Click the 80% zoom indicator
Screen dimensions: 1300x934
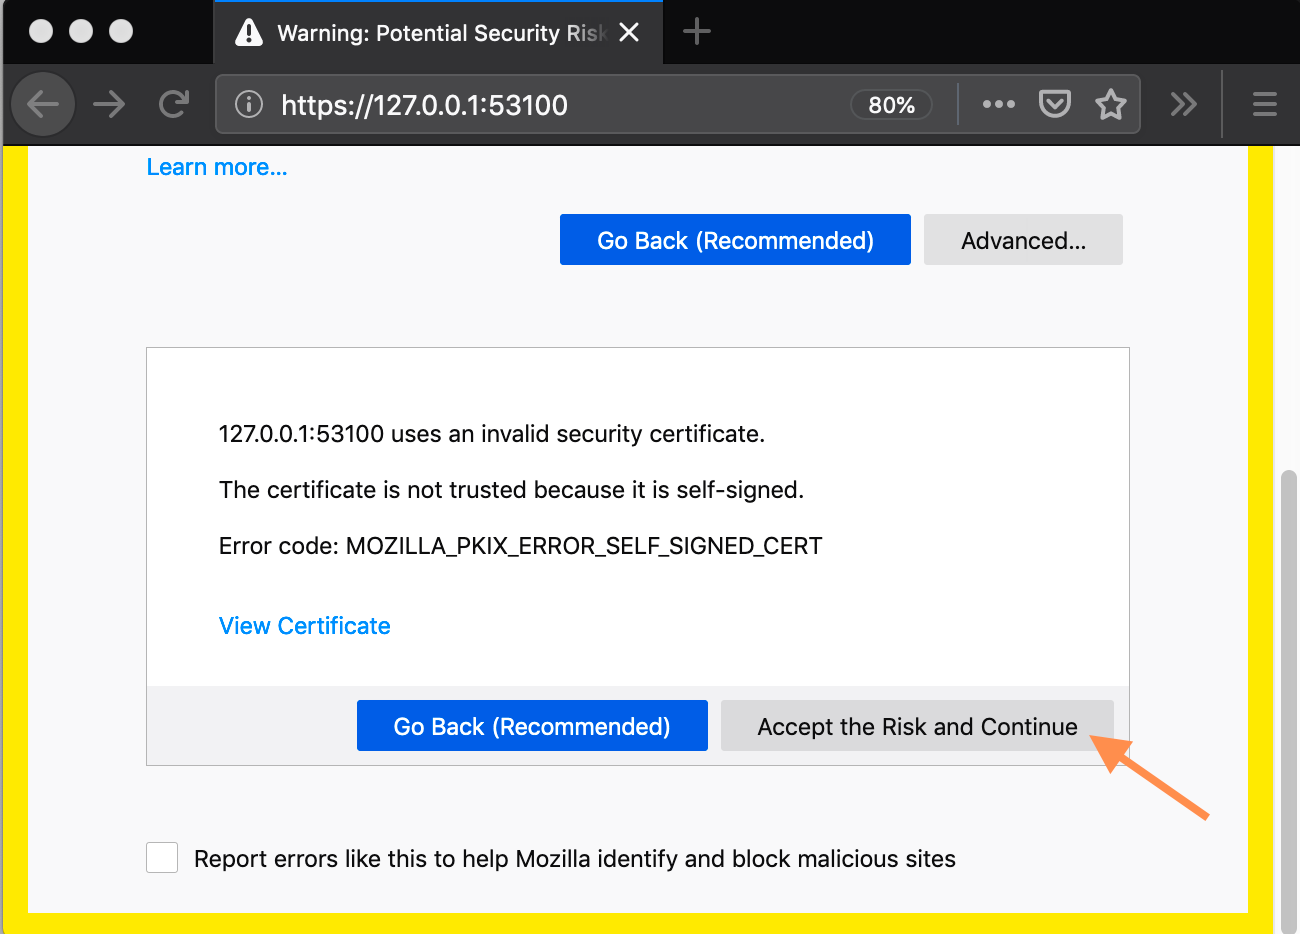(x=890, y=104)
